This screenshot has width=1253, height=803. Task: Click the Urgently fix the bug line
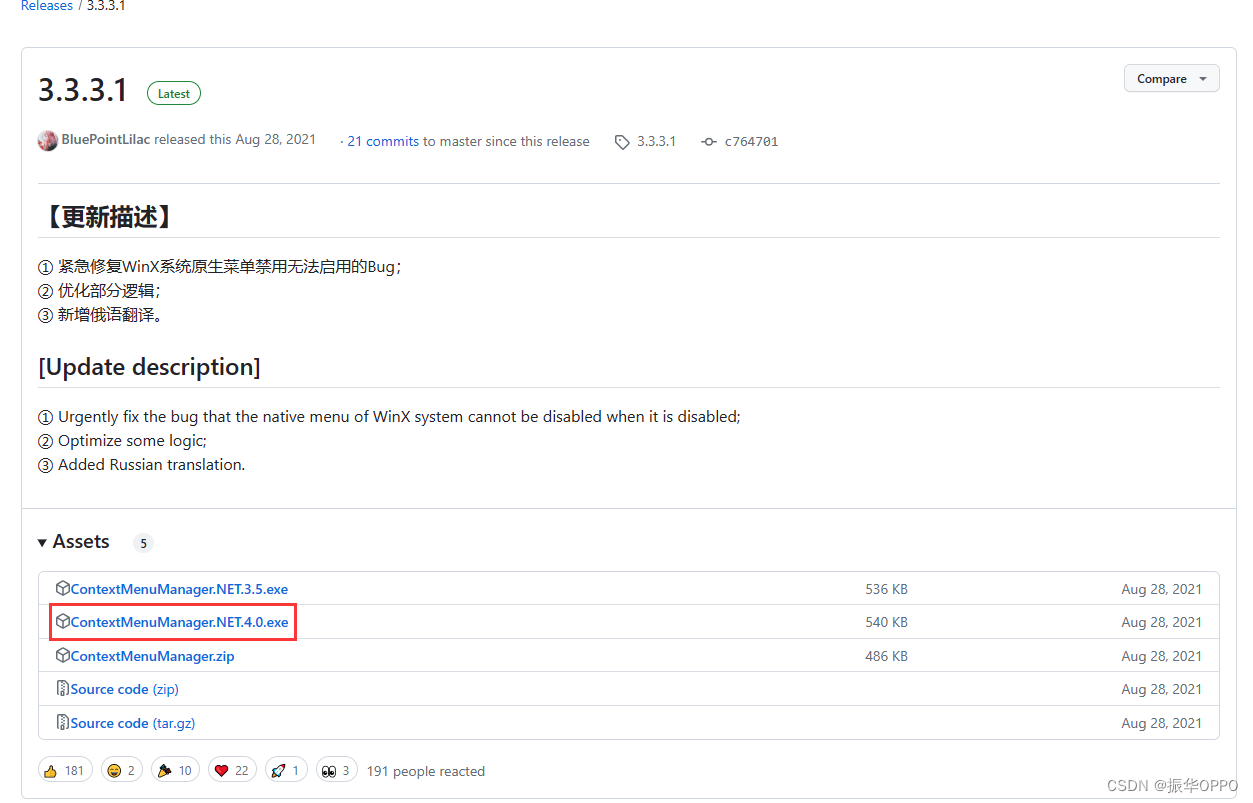389,417
